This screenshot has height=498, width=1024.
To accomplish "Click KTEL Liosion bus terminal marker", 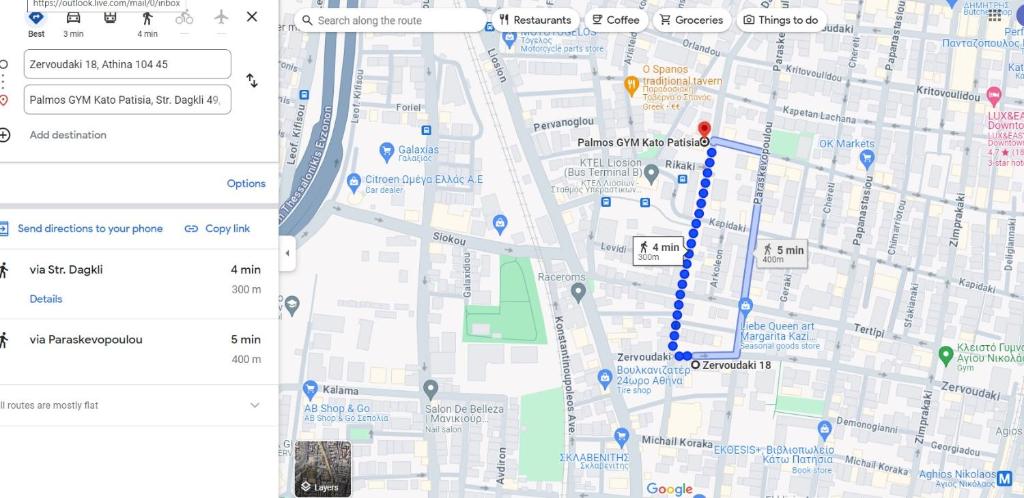I will click(x=650, y=174).
